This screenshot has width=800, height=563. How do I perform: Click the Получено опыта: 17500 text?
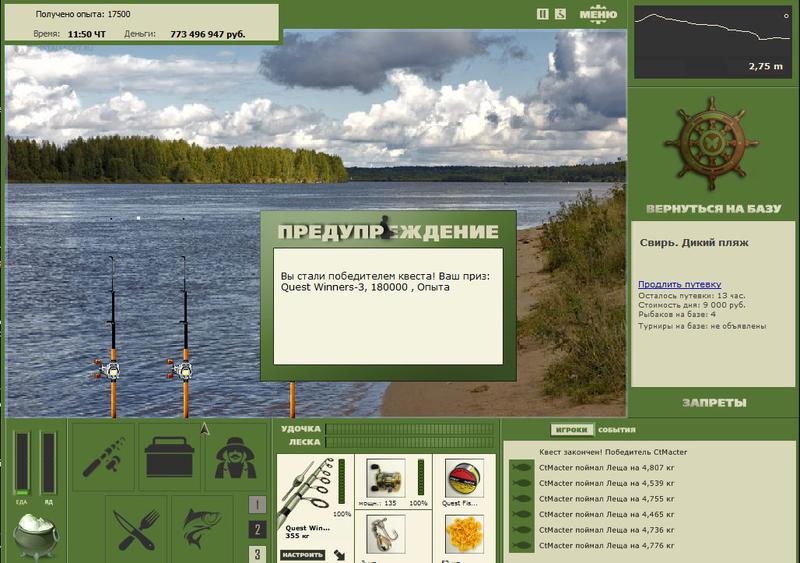(x=83, y=14)
